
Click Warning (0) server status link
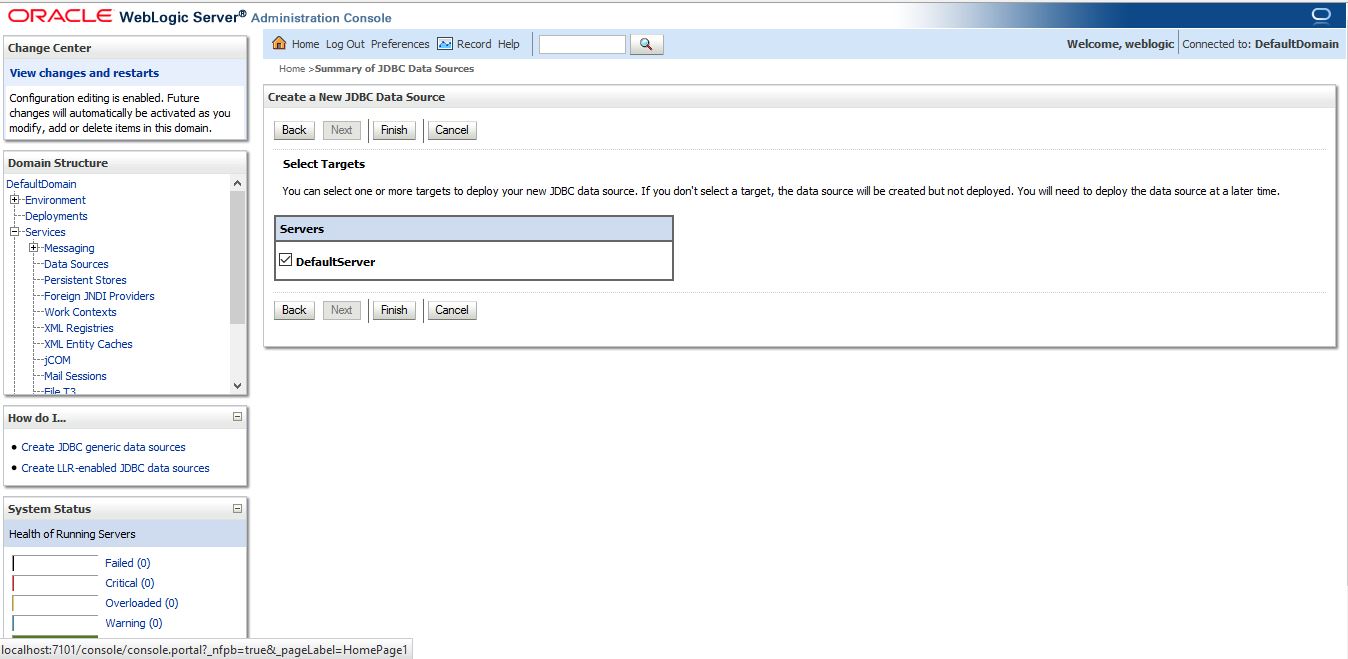[x=133, y=623]
